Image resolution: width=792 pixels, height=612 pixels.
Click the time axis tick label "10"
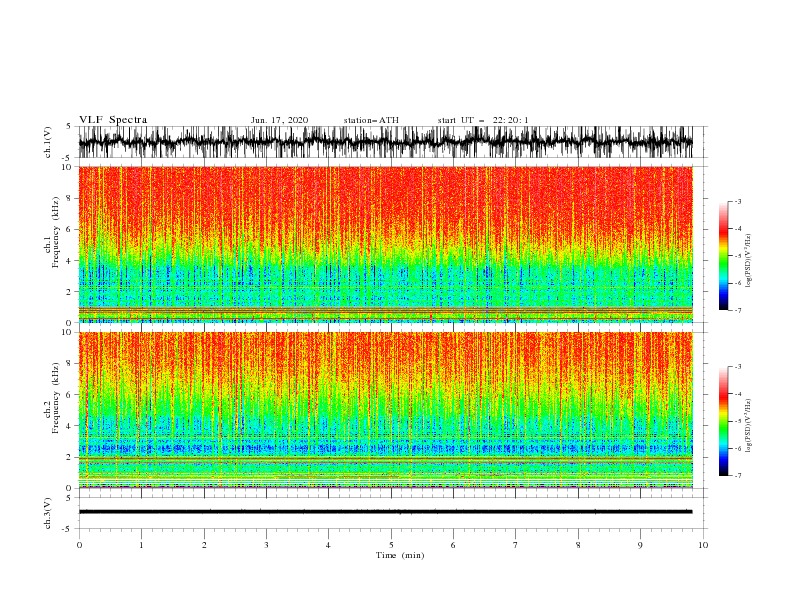pos(703,545)
